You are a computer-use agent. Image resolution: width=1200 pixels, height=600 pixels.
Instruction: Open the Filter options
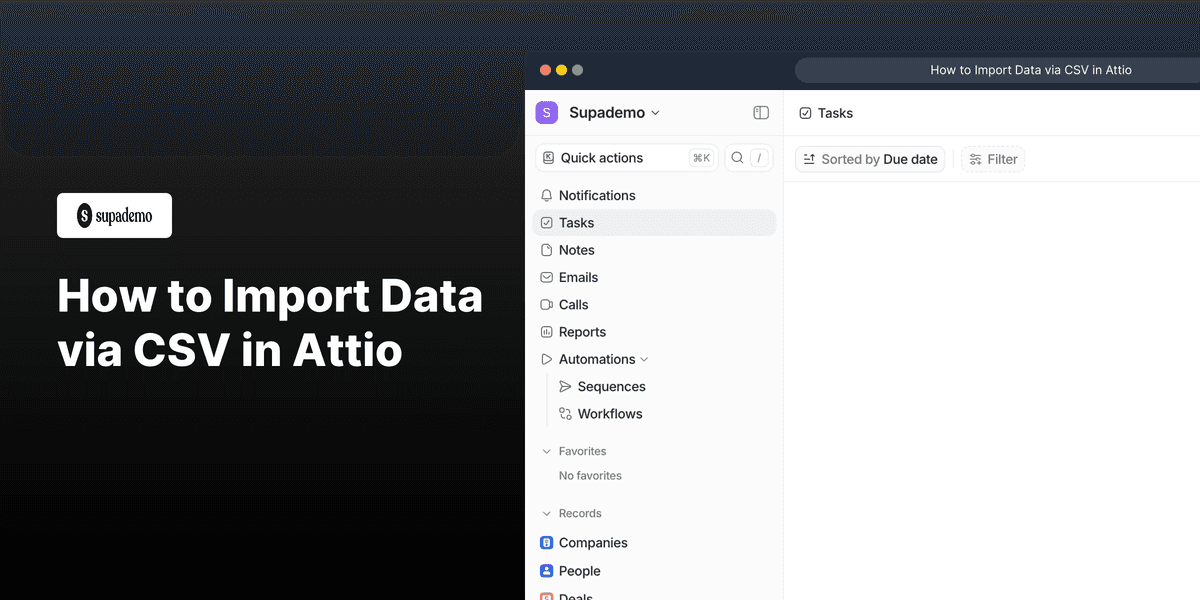[992, 158]
